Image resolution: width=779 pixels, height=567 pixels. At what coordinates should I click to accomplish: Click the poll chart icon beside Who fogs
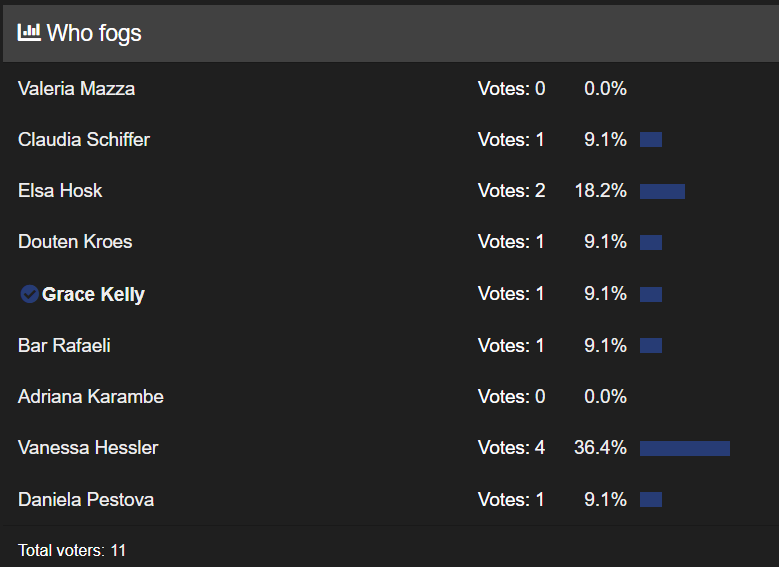coord(29,32)
